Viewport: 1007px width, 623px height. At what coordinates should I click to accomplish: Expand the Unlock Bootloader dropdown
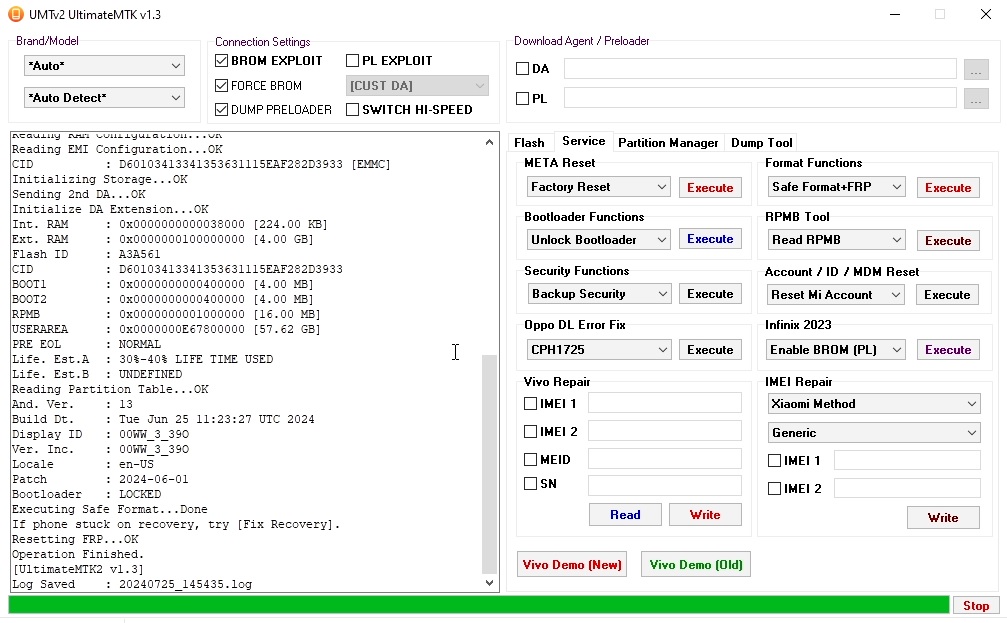pyautogui.click(x=599, y=240)
